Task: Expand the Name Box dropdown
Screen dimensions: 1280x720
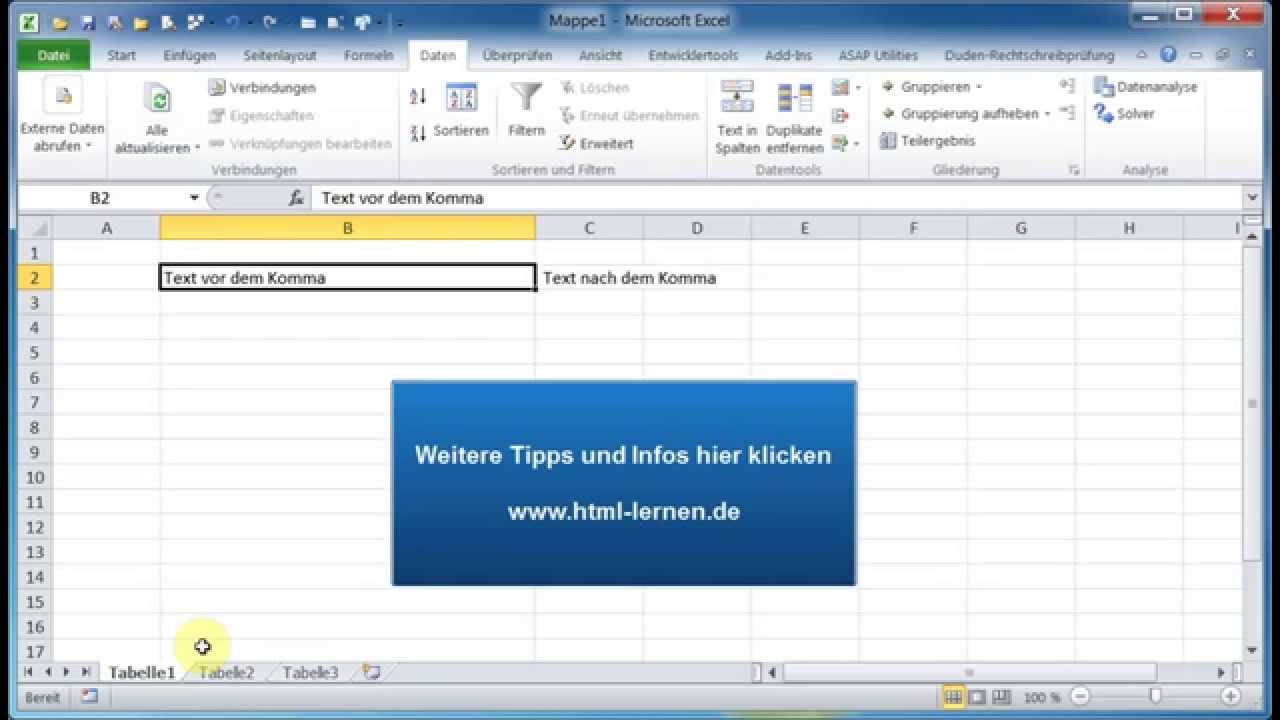Action: pos(194,198)
